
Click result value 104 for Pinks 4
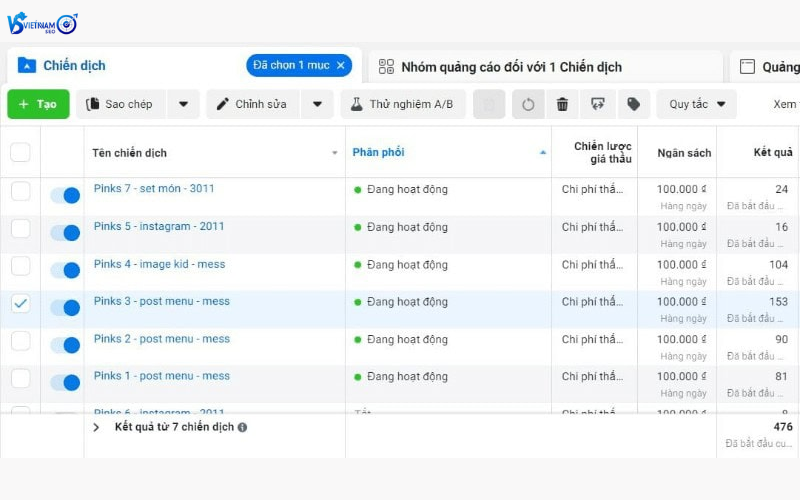[779, 265]
